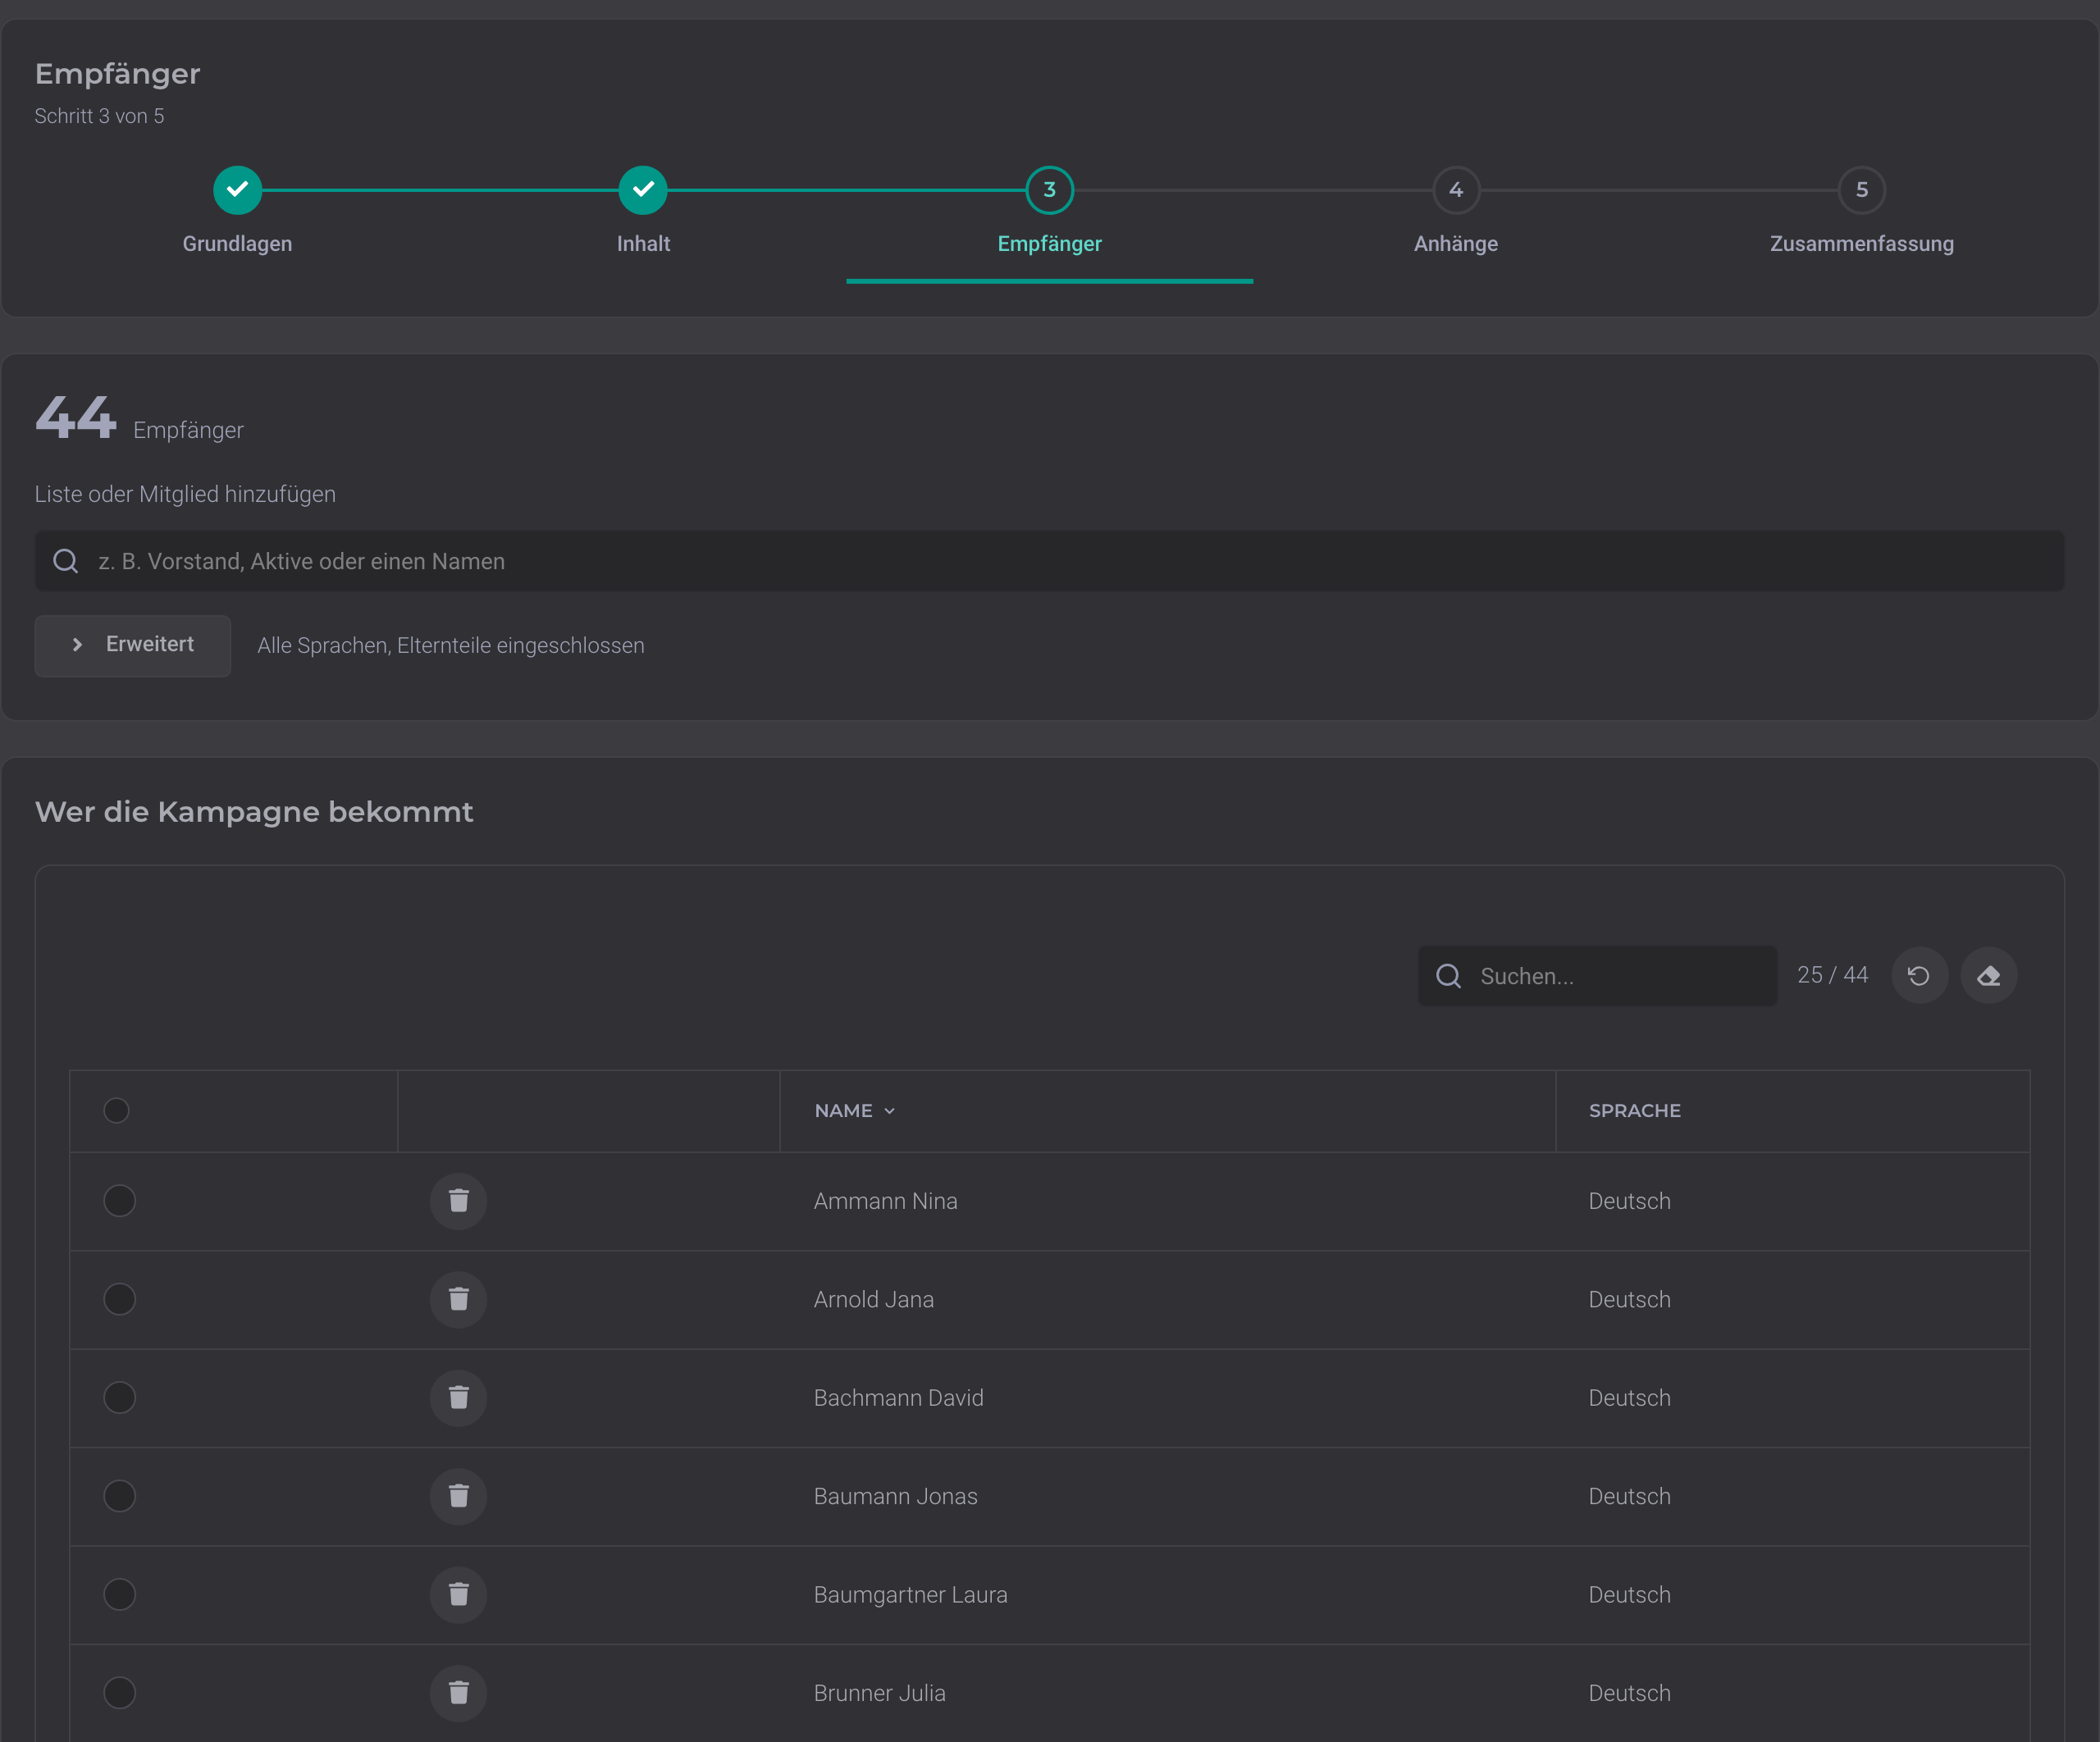Focus the Suchen... table search field

pyautogui.click(x=1597, y=976)
